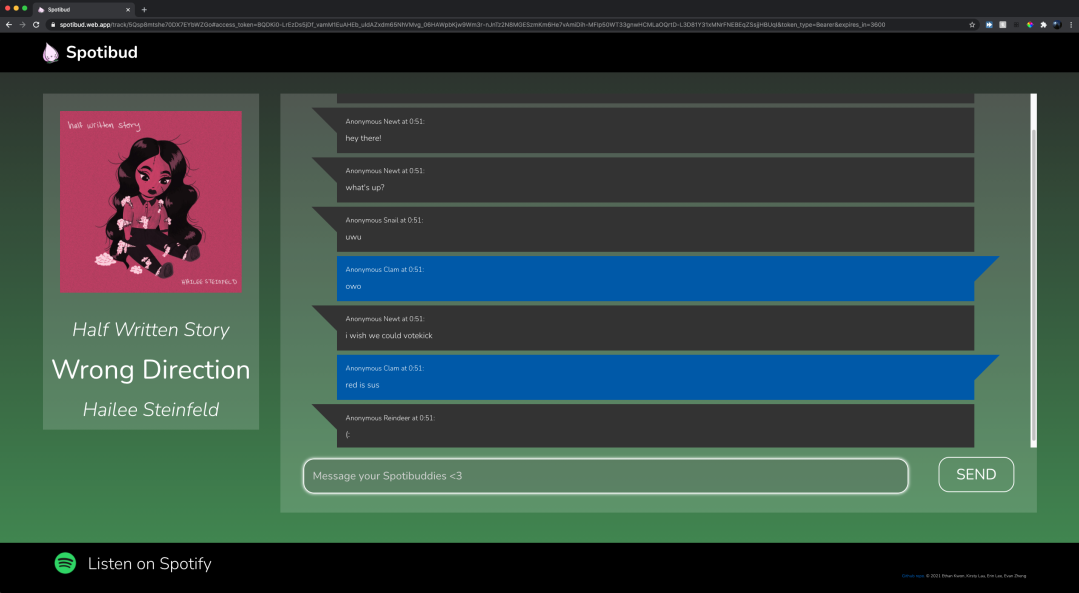
Task: Click the SEND button
Action: 976,474
